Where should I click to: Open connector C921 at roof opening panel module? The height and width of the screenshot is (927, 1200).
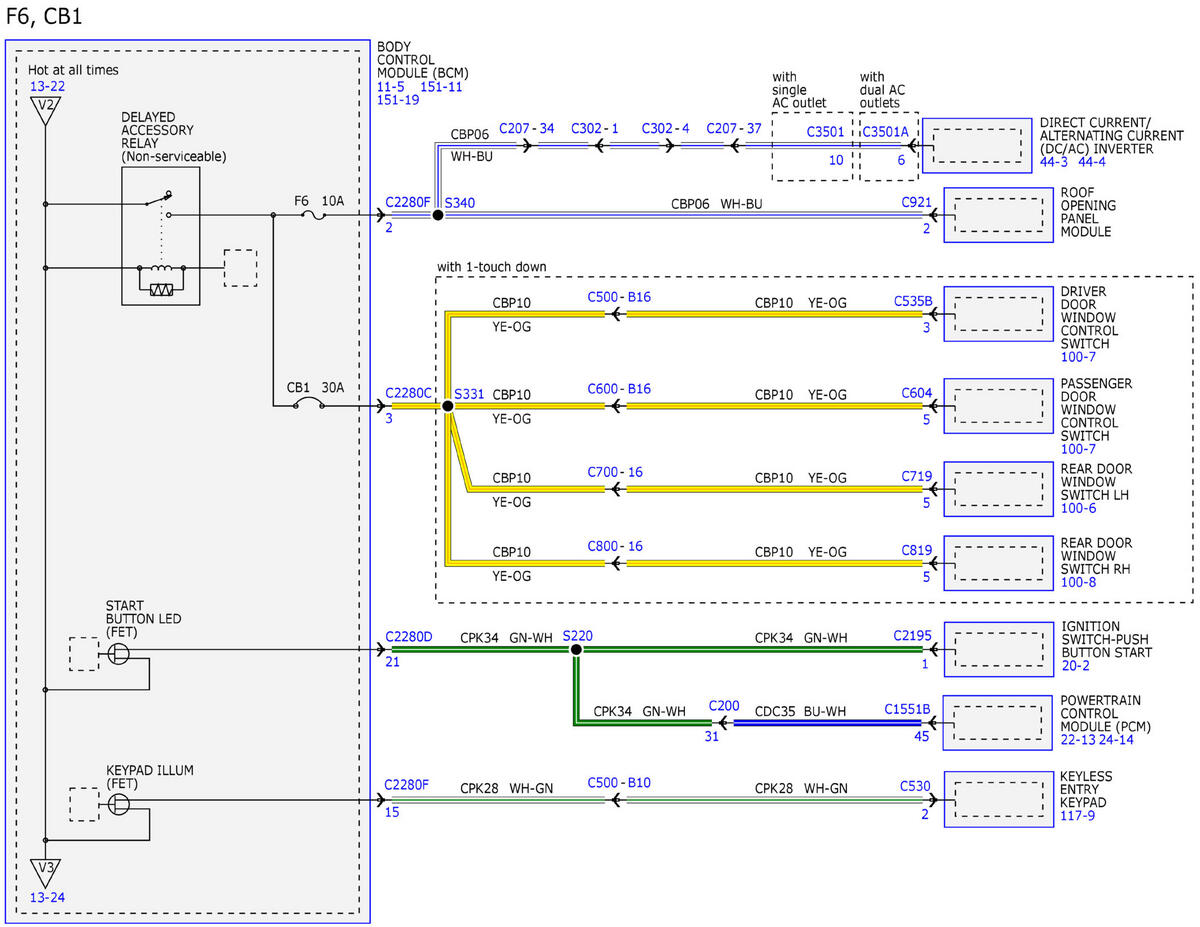pyautogui.click(x=916, y=202)
